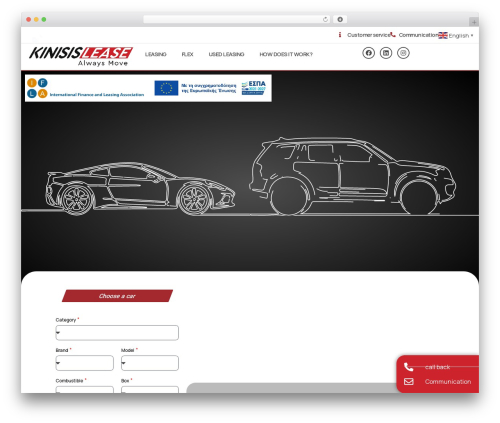Open the Brand dropdown

[84, 363]
